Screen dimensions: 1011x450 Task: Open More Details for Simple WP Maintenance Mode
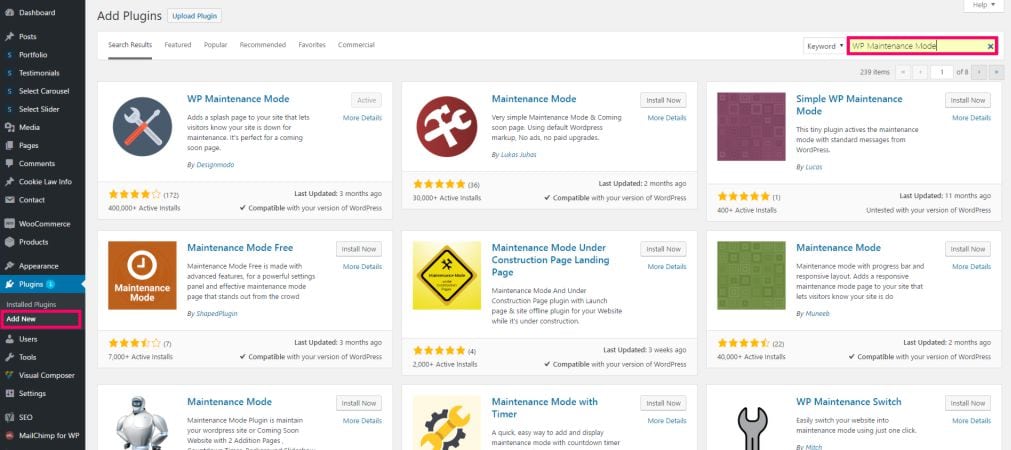[972, 118]
